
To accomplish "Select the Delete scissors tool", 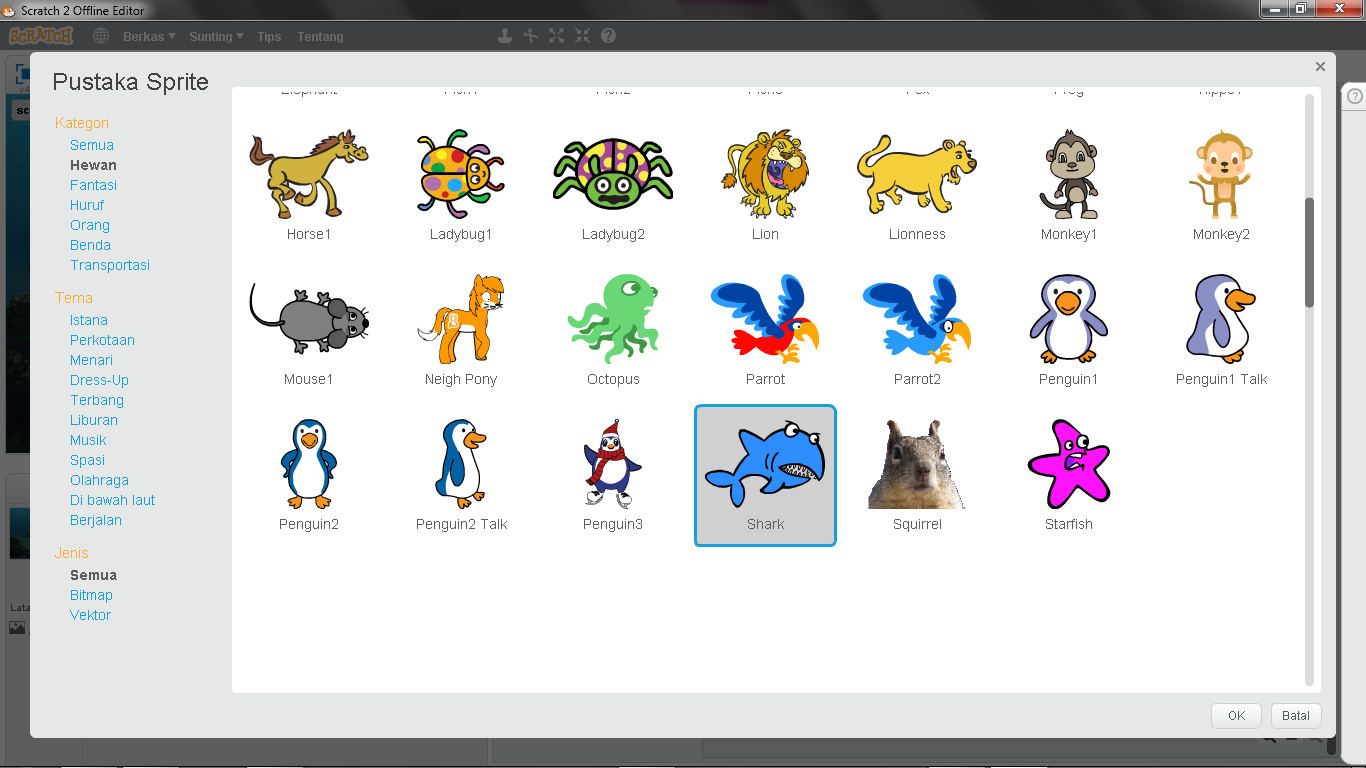I will [530, 35].
